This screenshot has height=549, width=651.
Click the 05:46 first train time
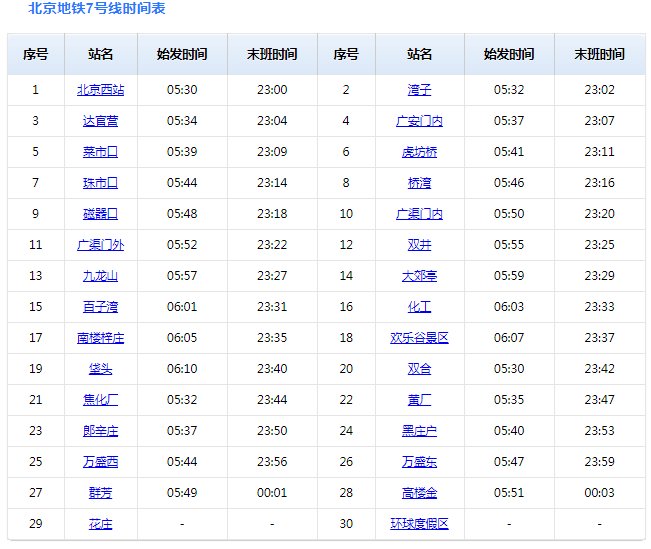tap(509, 183)
